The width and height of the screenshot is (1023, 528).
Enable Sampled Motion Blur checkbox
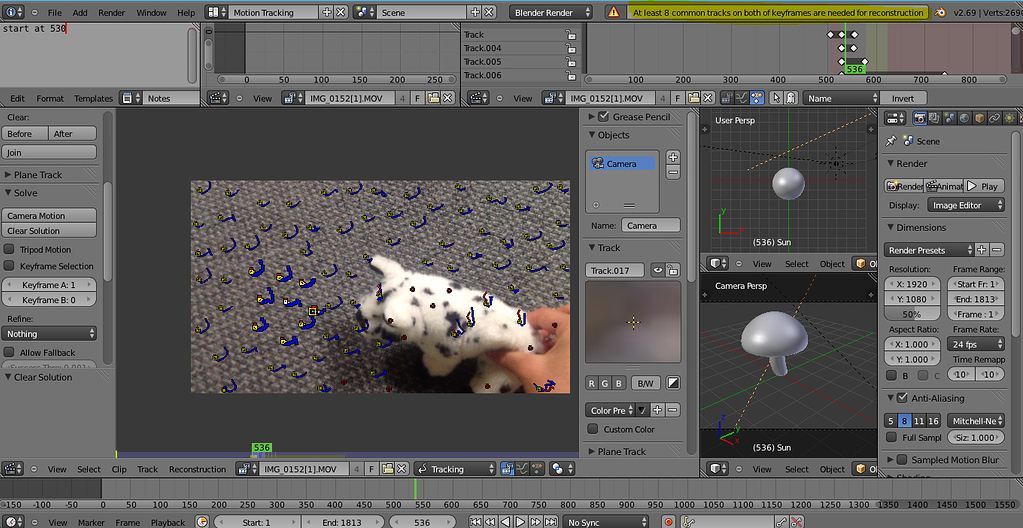pyautogui.click(x=902, y=459)
